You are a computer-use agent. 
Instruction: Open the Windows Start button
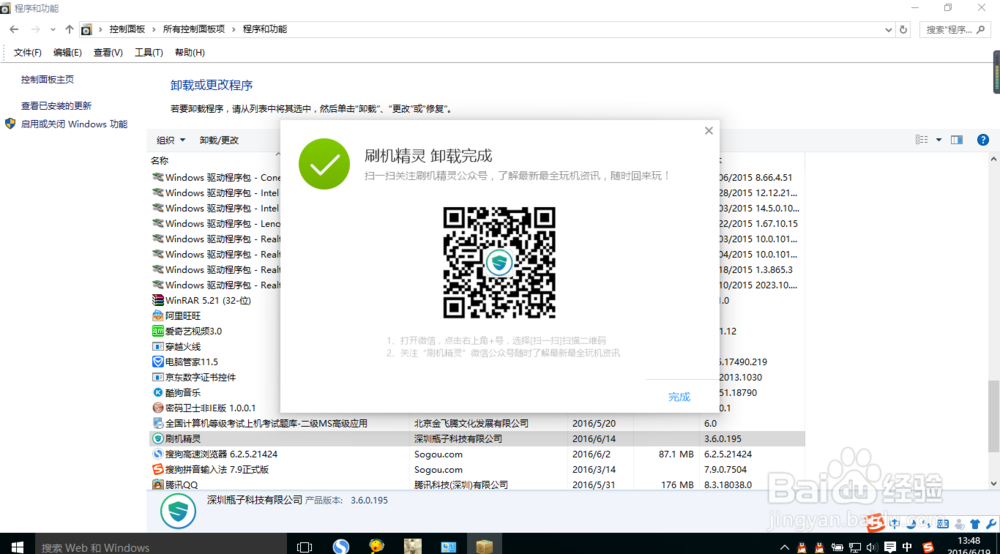coord(17,546)
